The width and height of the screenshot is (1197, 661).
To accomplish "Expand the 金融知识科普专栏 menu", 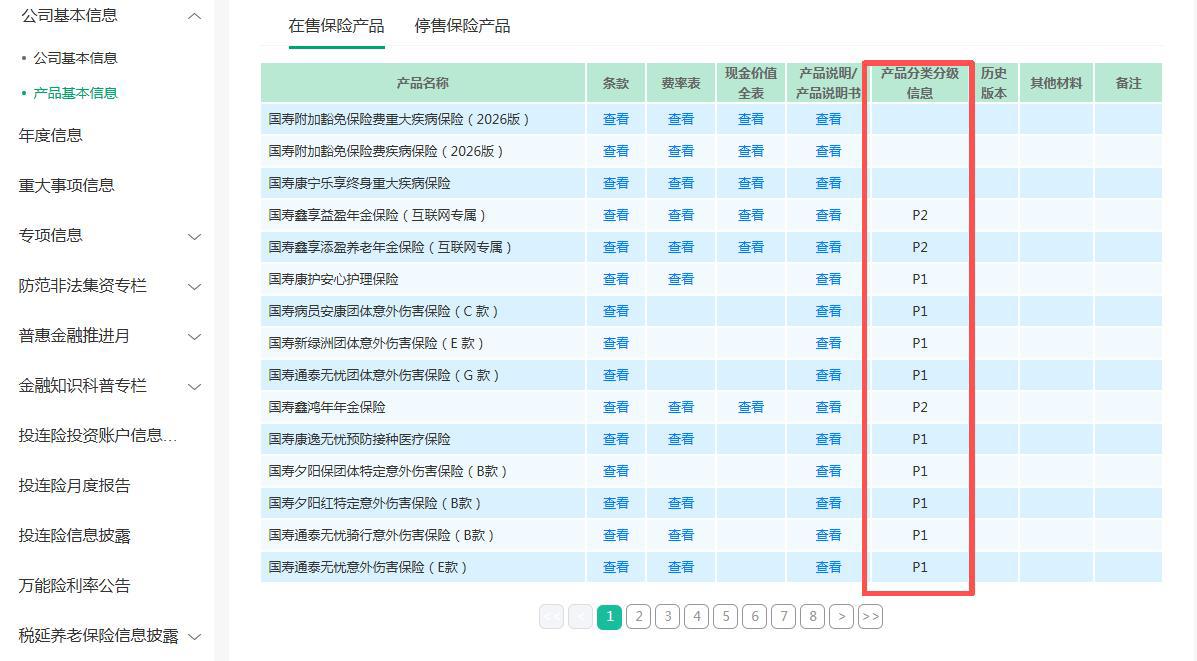I will 195,386.
